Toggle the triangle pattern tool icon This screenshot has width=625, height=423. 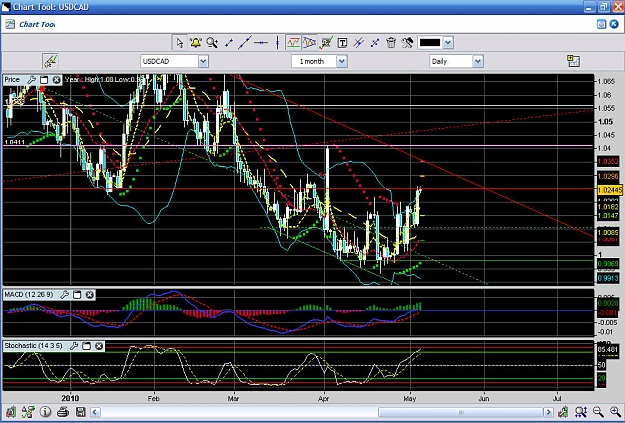pos(309,42)
